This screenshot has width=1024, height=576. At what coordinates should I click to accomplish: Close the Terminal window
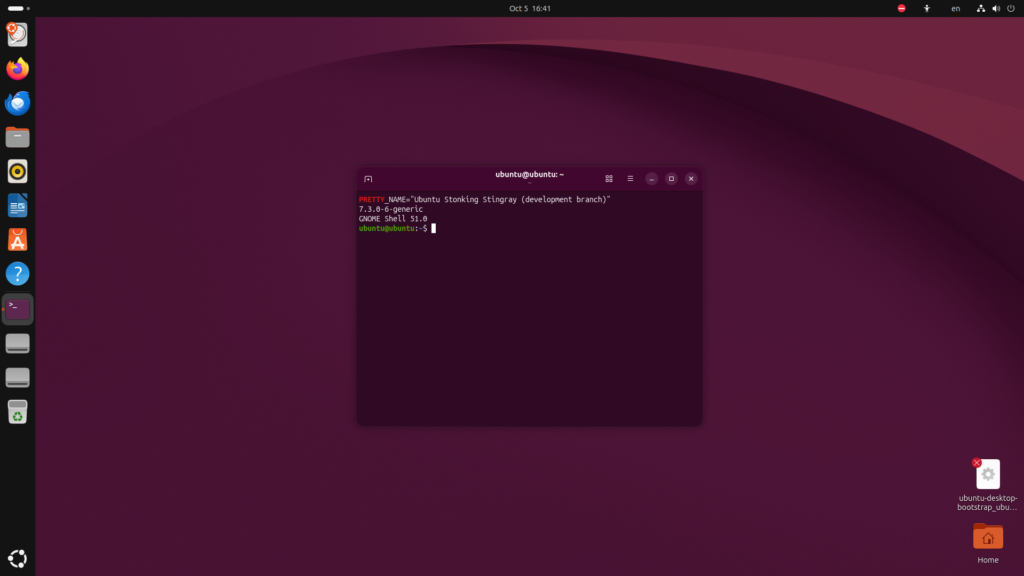tap(691, 179)
